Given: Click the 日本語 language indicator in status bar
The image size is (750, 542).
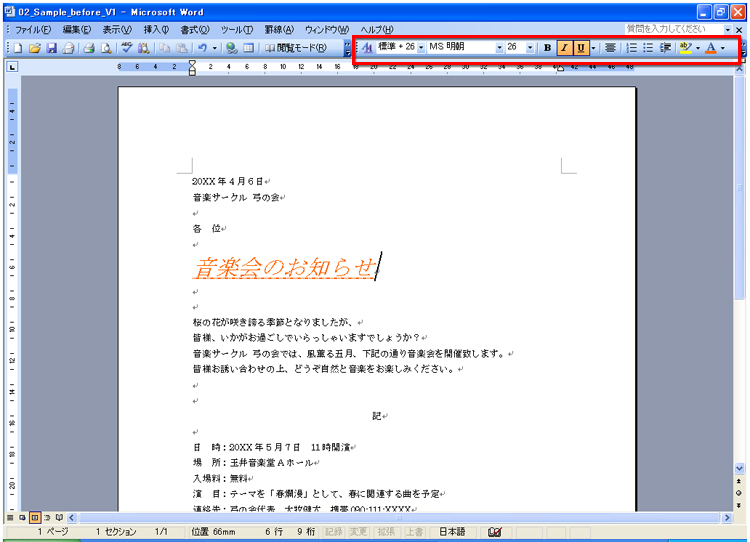Looking at the screenshot, I should coord(452,532).
